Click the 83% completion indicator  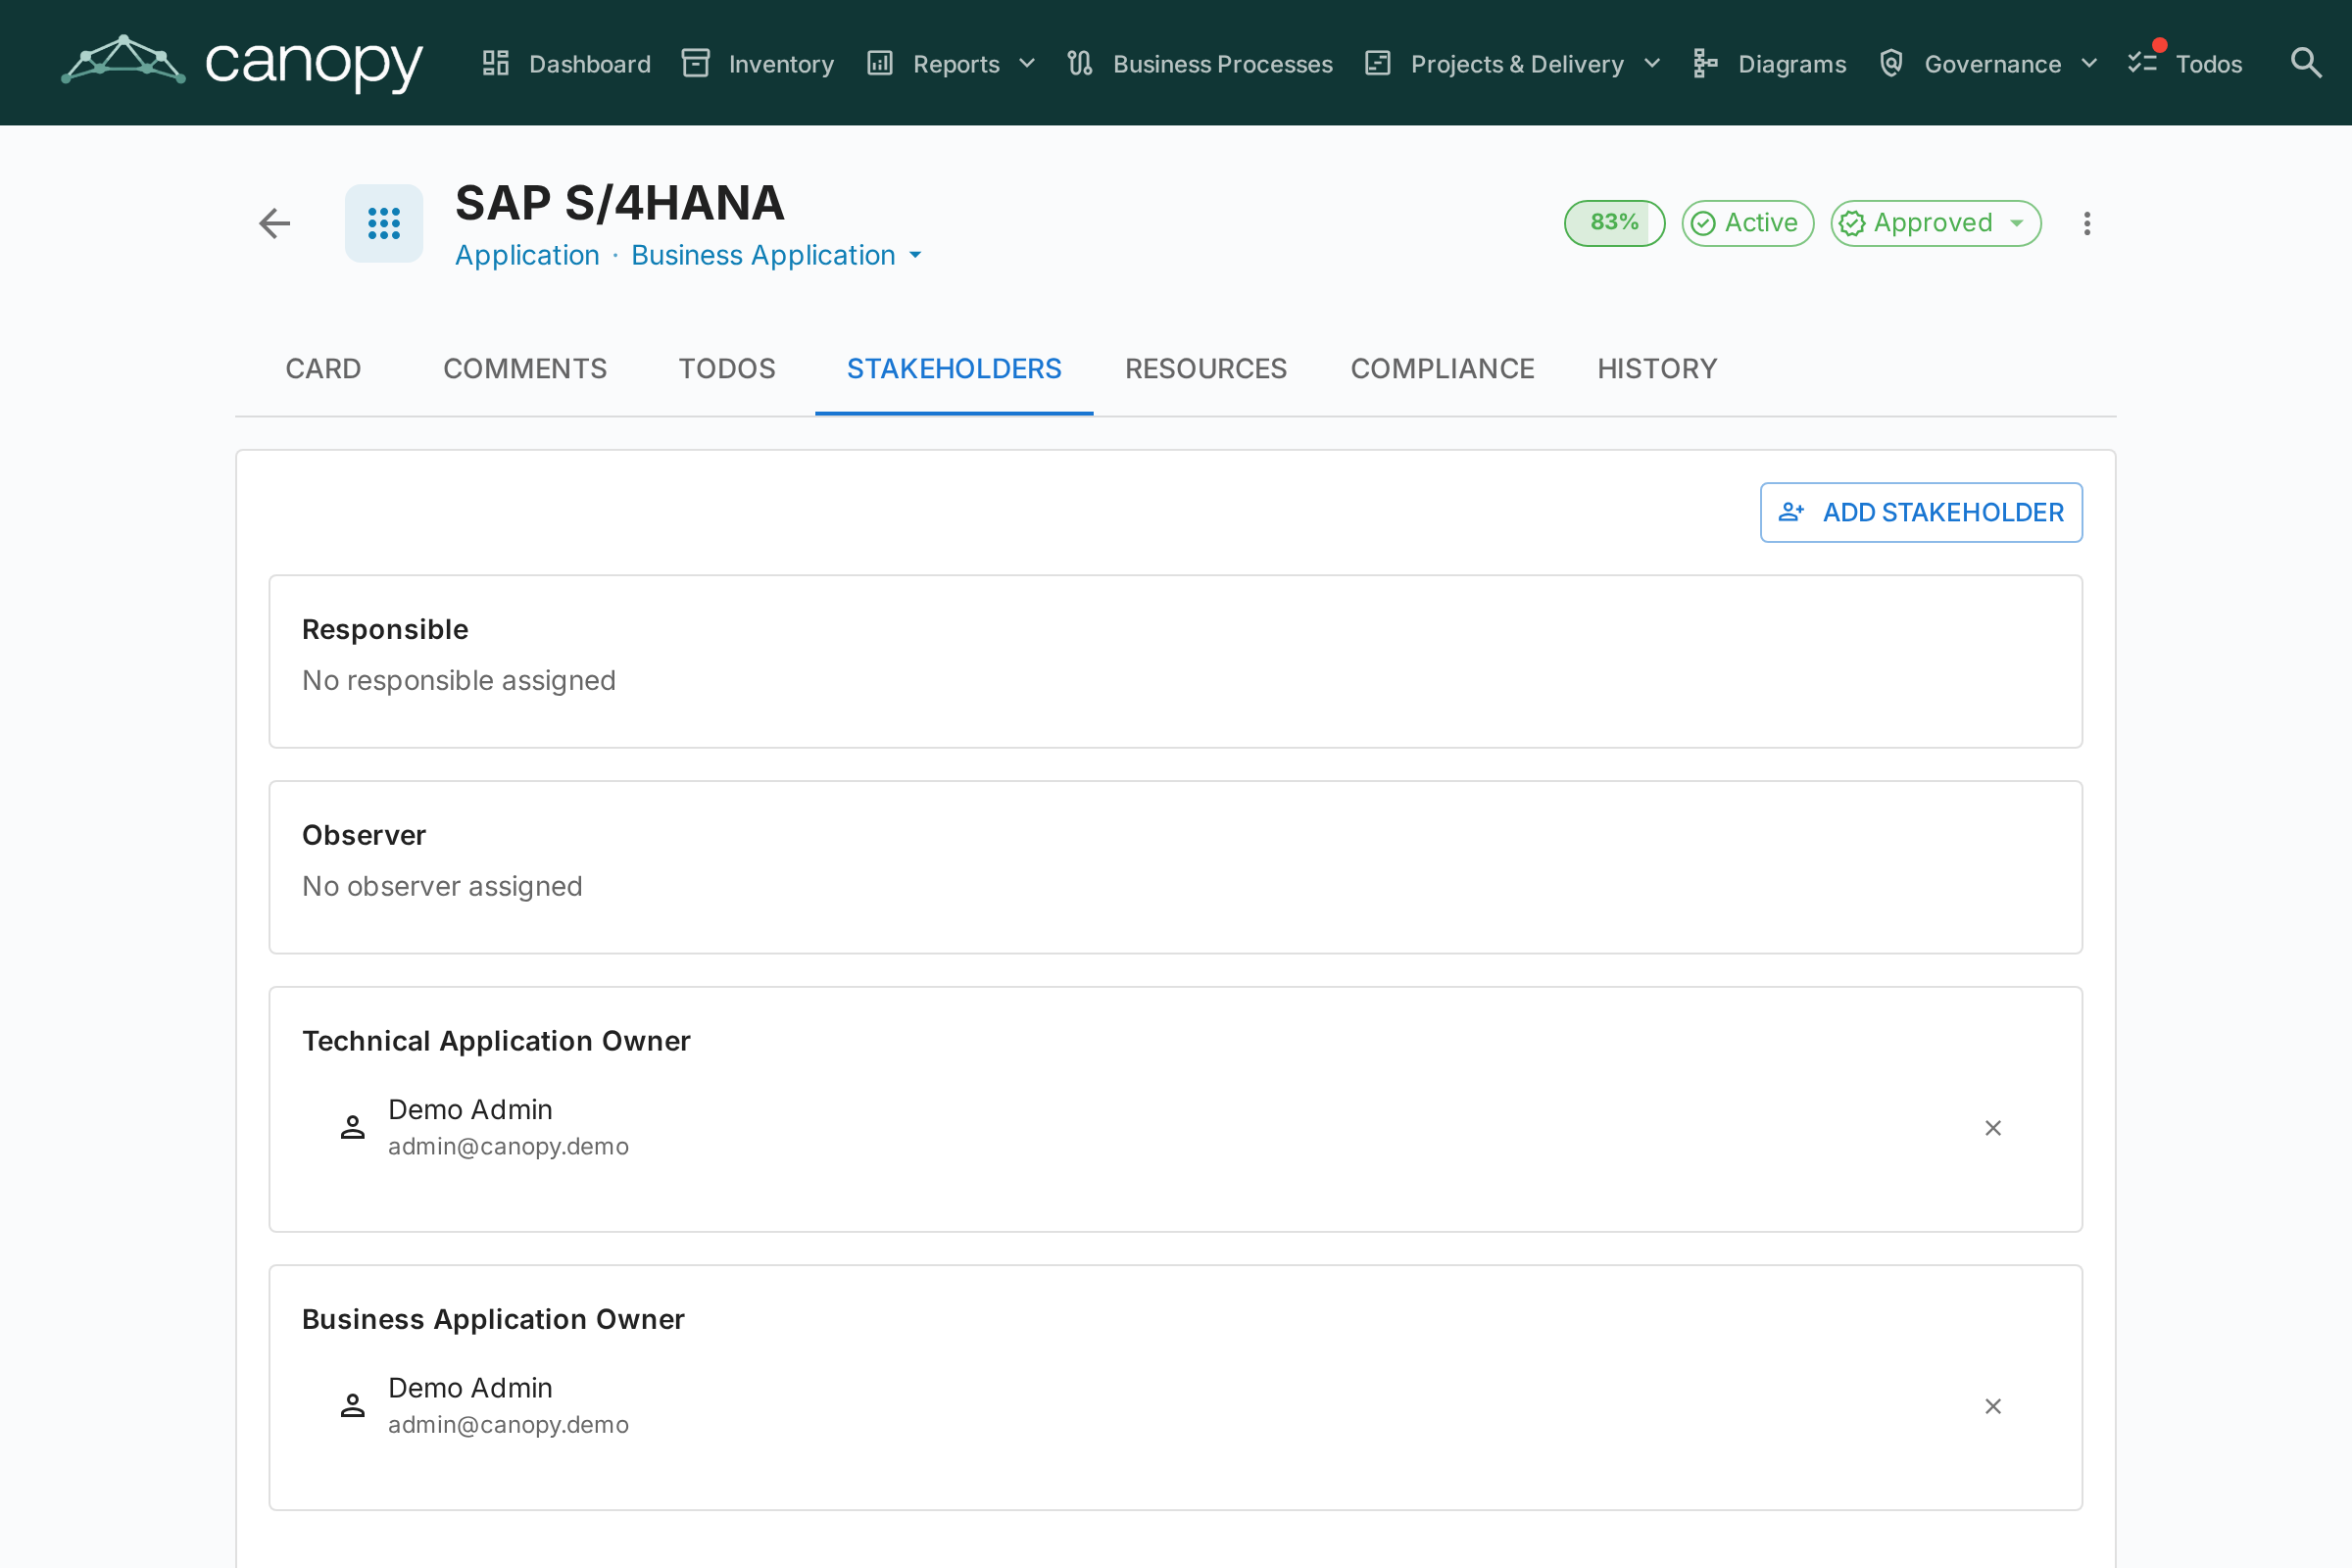point(1614,223)
